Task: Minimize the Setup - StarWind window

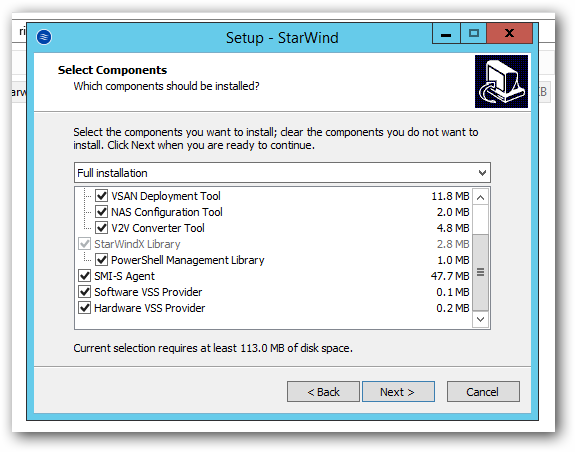Action: pyautogui.click(x=446, y=34)
